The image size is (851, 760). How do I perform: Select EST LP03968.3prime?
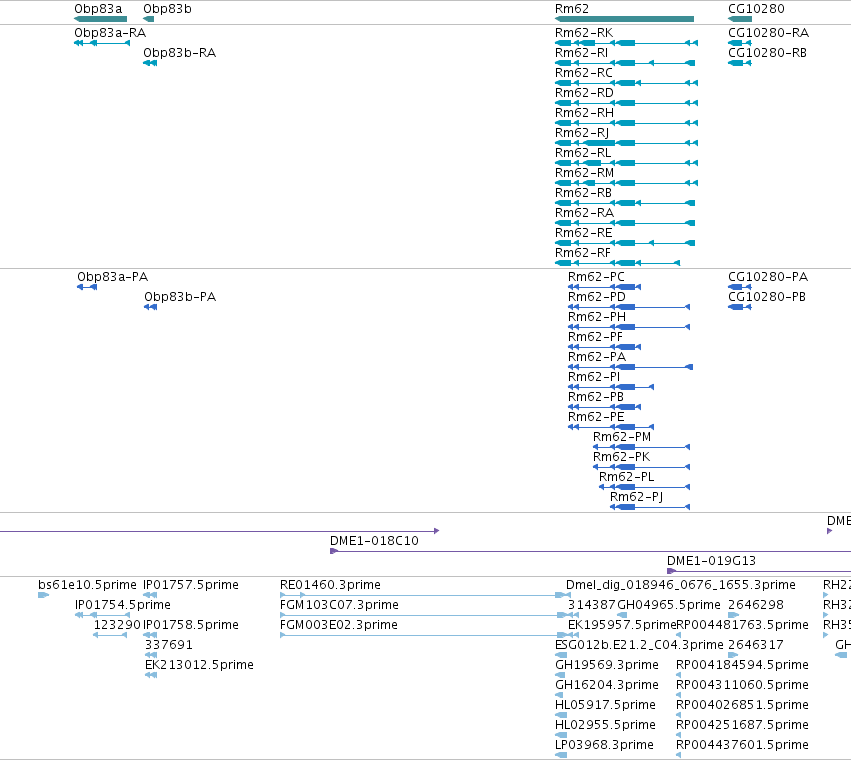(561, 755)
